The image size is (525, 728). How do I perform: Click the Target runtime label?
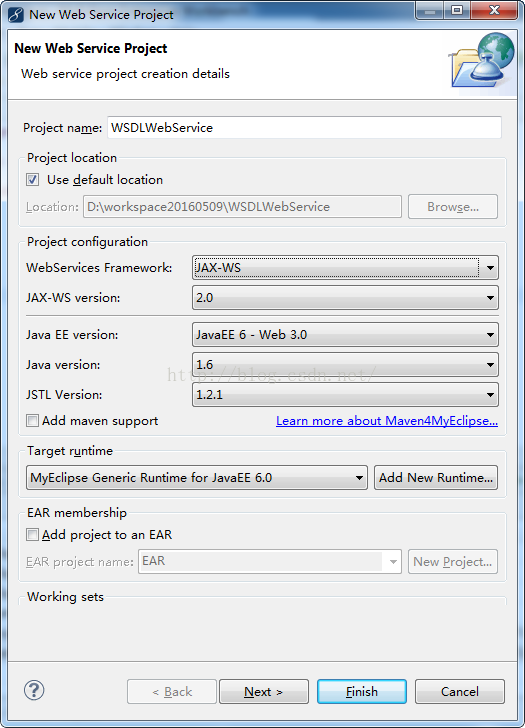click(70, 451)
